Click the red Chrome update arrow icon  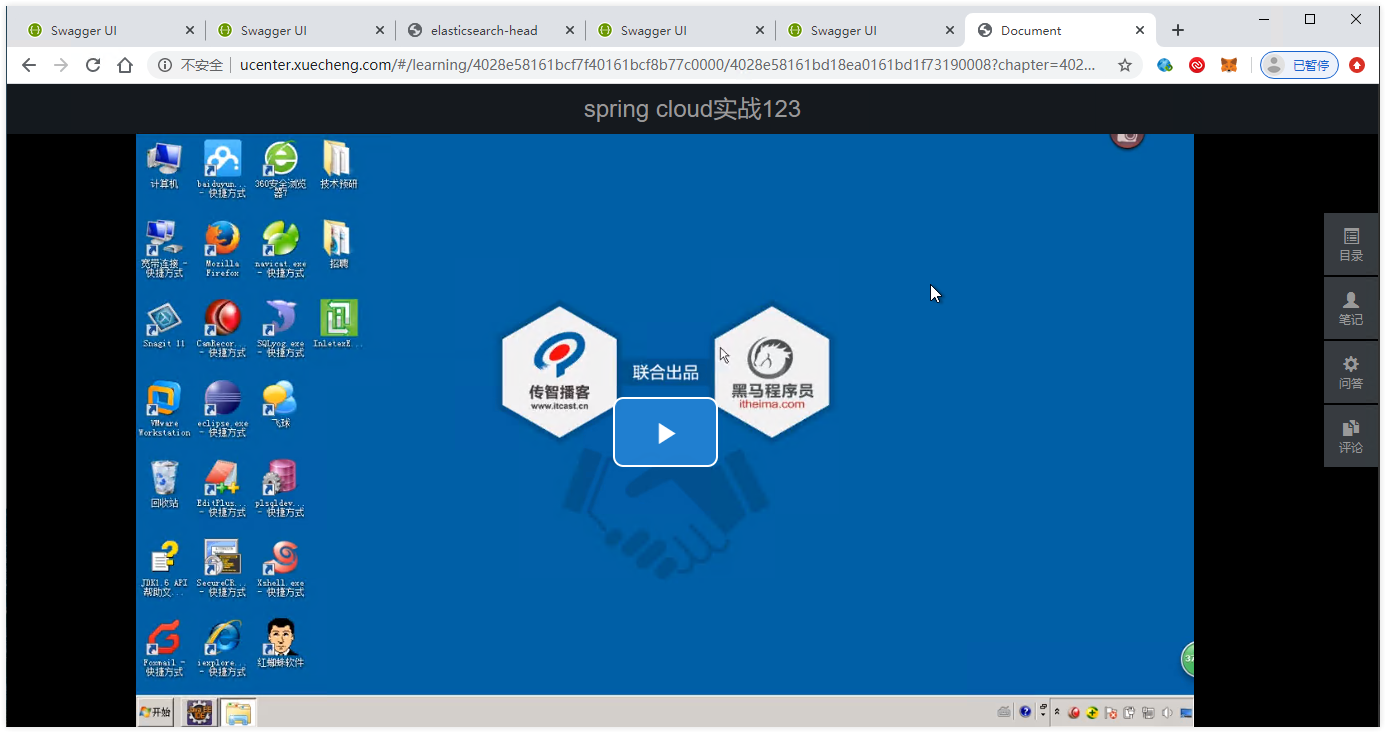(1357, 65)
